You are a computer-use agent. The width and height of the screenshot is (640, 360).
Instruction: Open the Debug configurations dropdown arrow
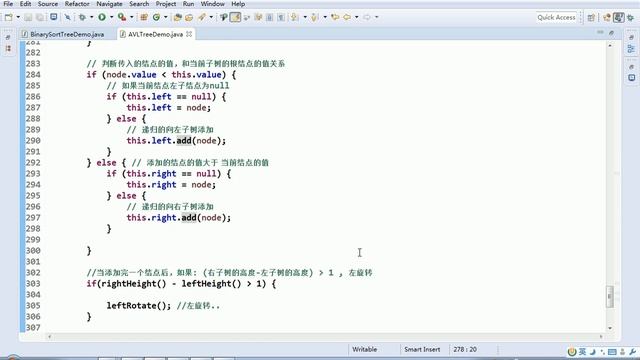(91, 17)
